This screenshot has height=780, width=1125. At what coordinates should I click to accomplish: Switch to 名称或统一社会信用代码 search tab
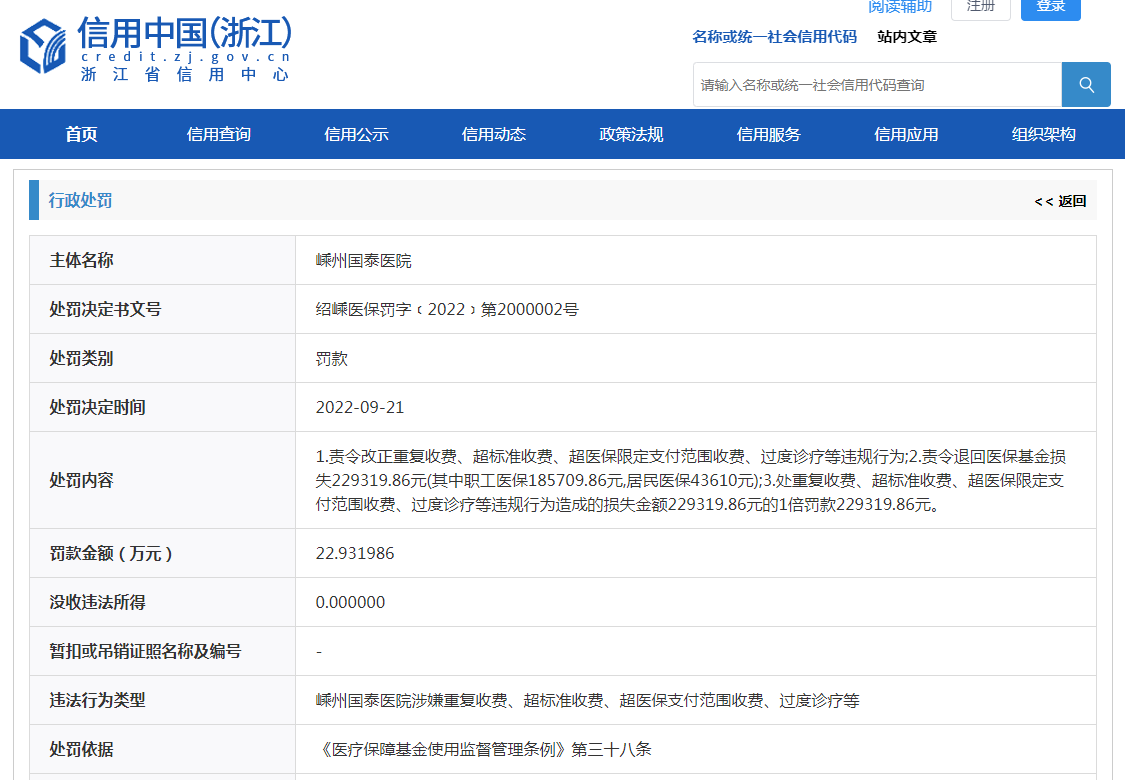tap(774, 37)
